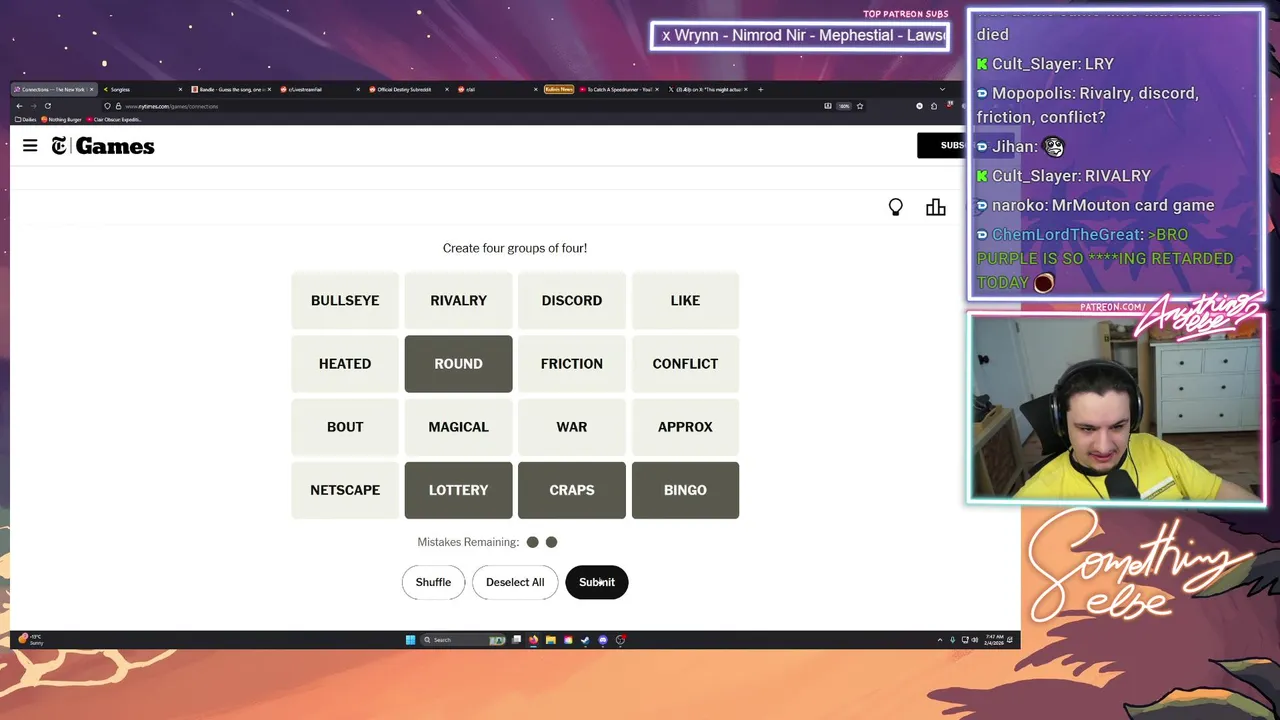Deselect the BINGO tile
This screenshot has width=1280, height=720.
point(685,490)
